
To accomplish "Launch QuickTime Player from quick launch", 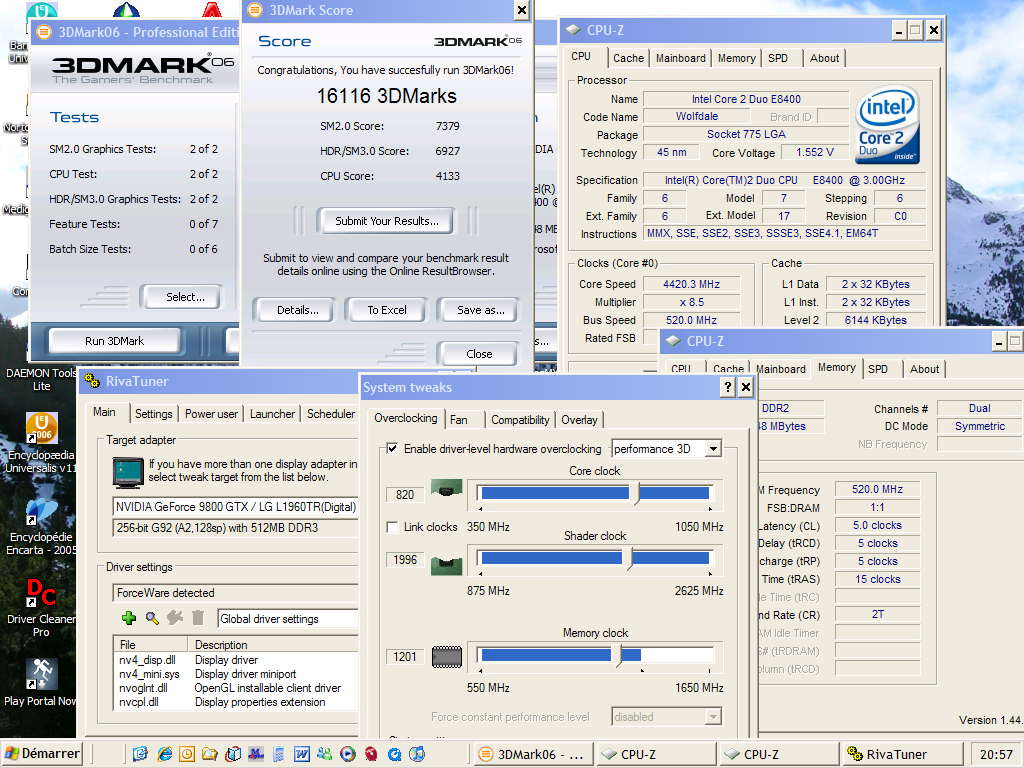I will 394,754.
